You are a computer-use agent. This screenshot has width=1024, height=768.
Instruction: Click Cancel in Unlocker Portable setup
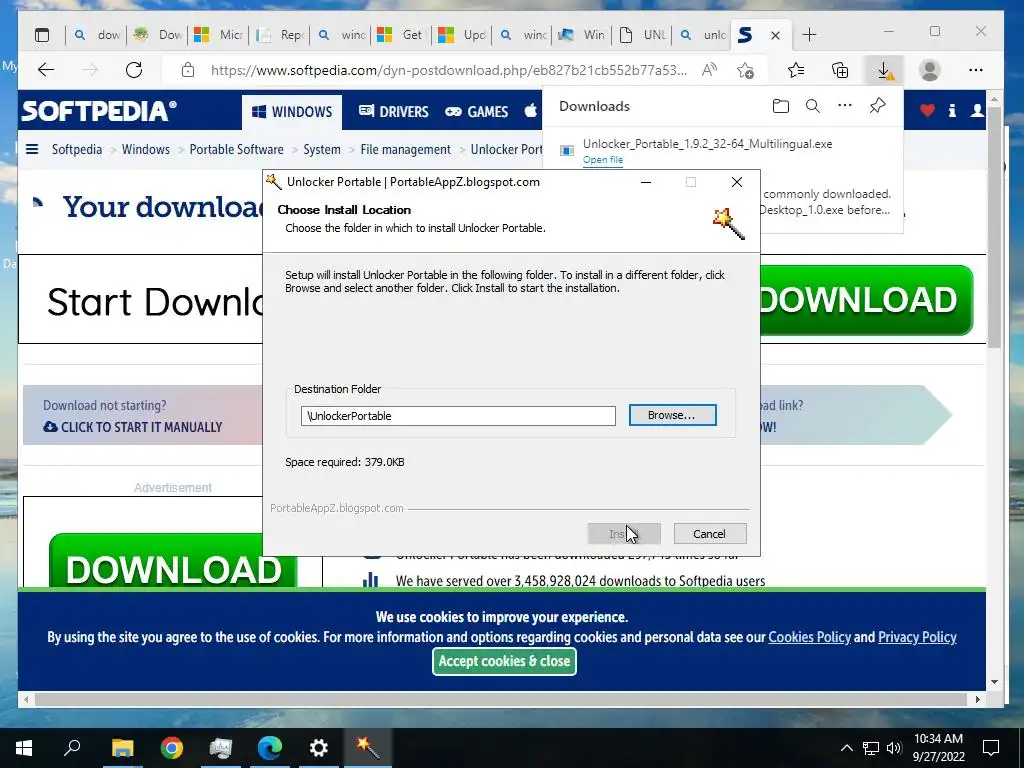(x=710, y=534)
